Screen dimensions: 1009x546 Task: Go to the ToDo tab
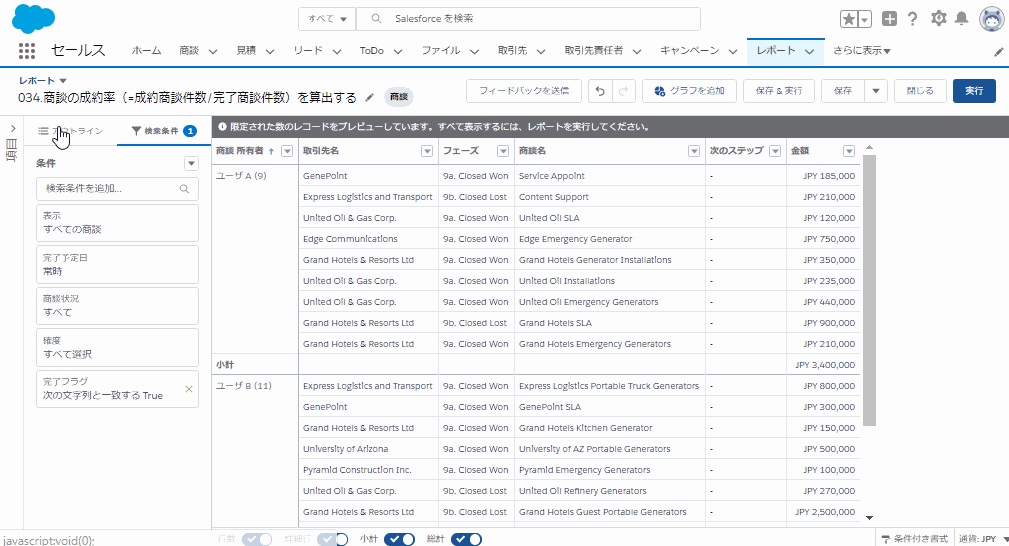tap(371, 50)
